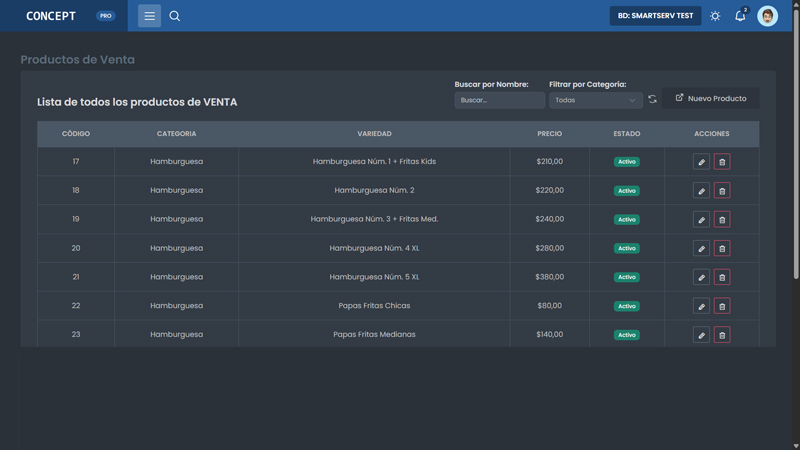Screen dimensions: 800x450
Task: Delete Papas Fritas Chicas product
Action: coord(722,306)
